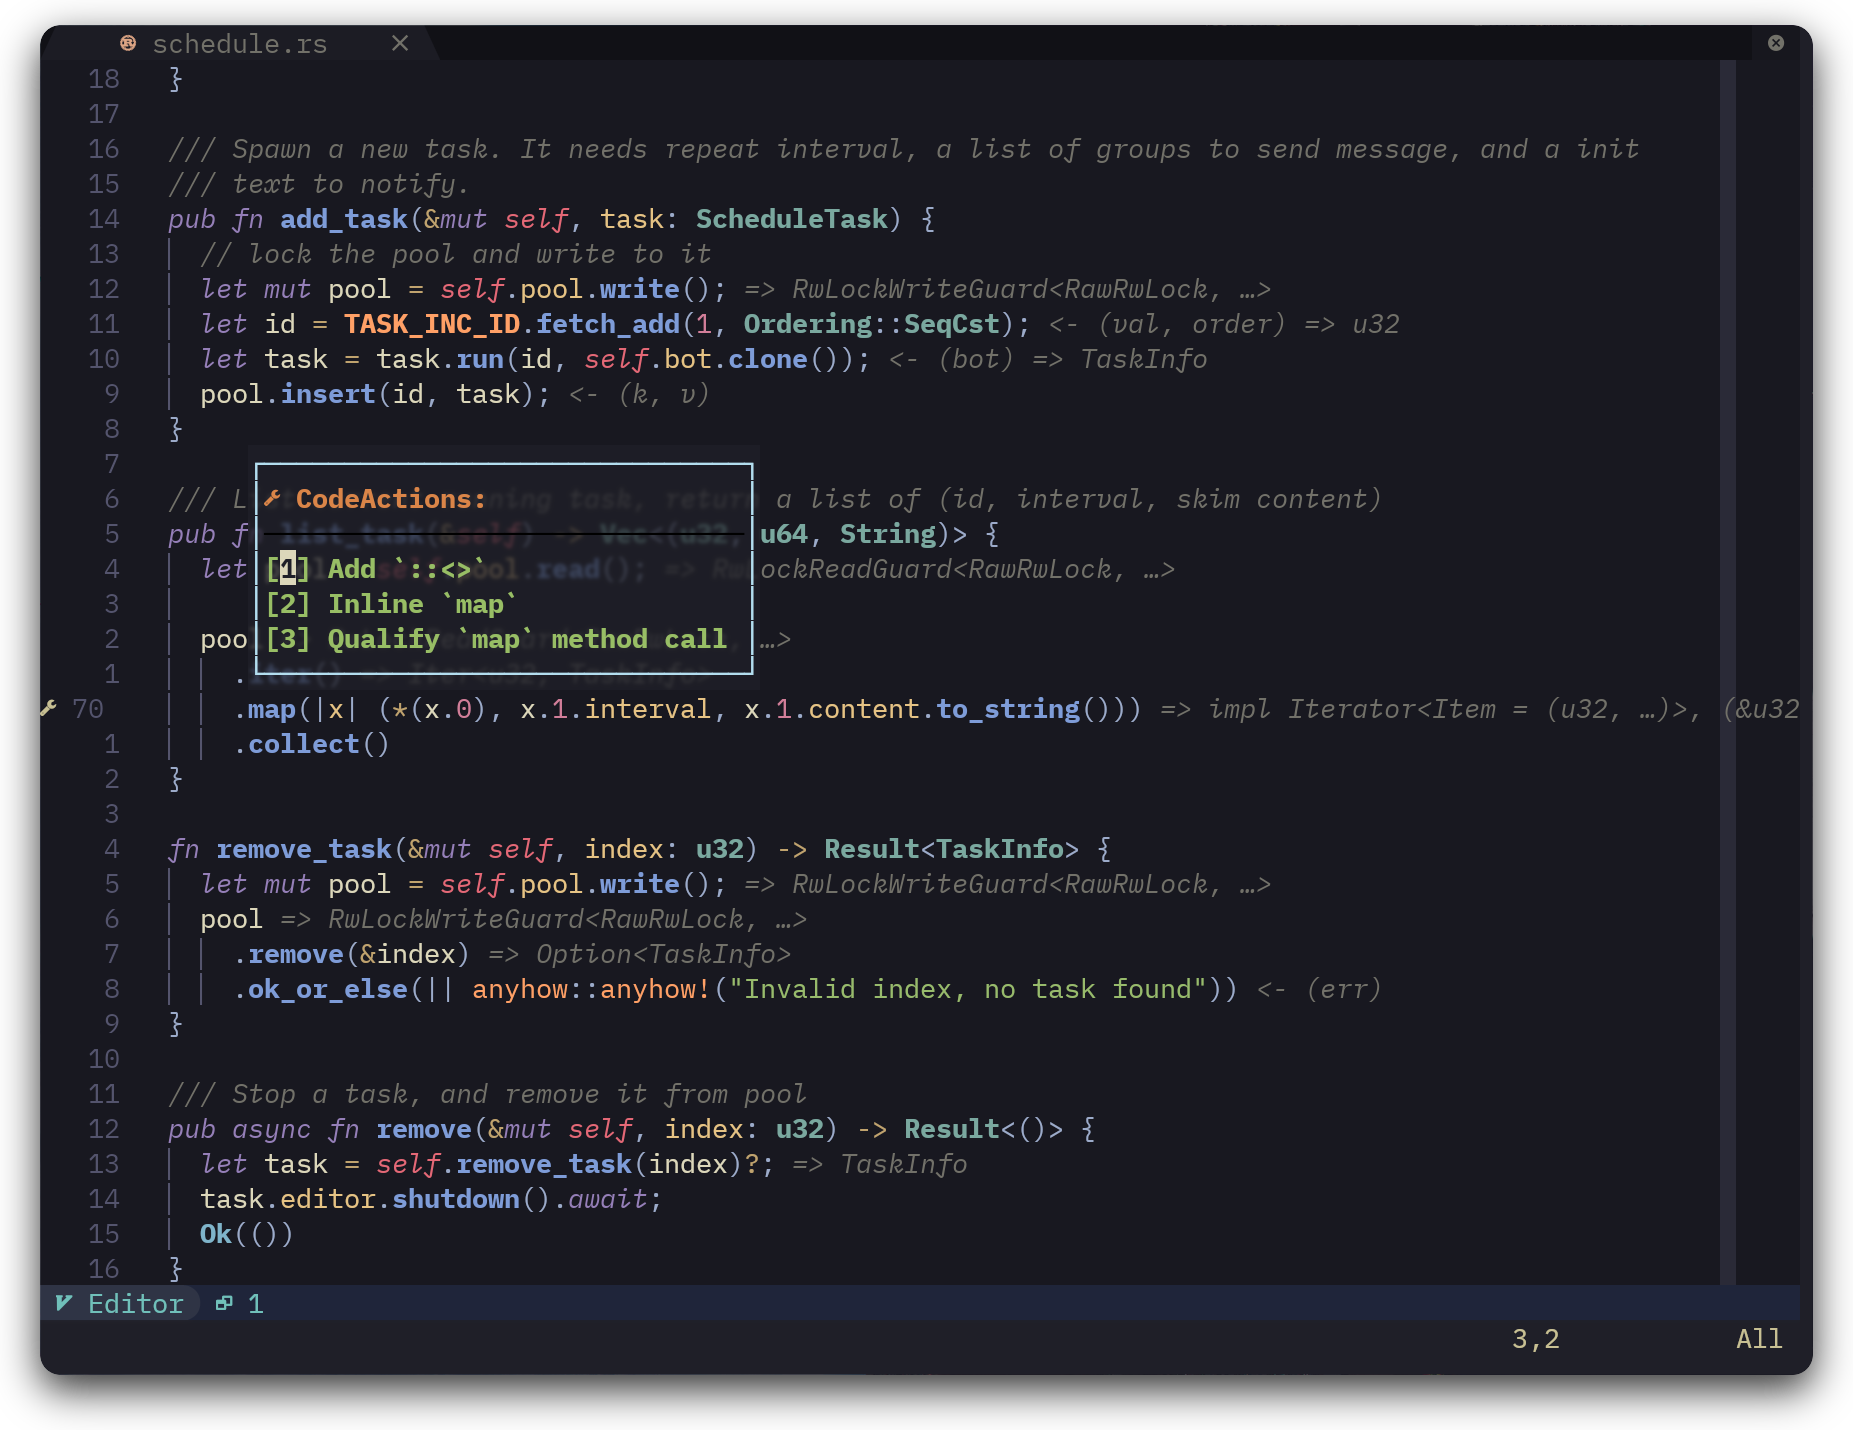
Task: Click the Rust file icon beside schedule.rs
Action: 128,43
